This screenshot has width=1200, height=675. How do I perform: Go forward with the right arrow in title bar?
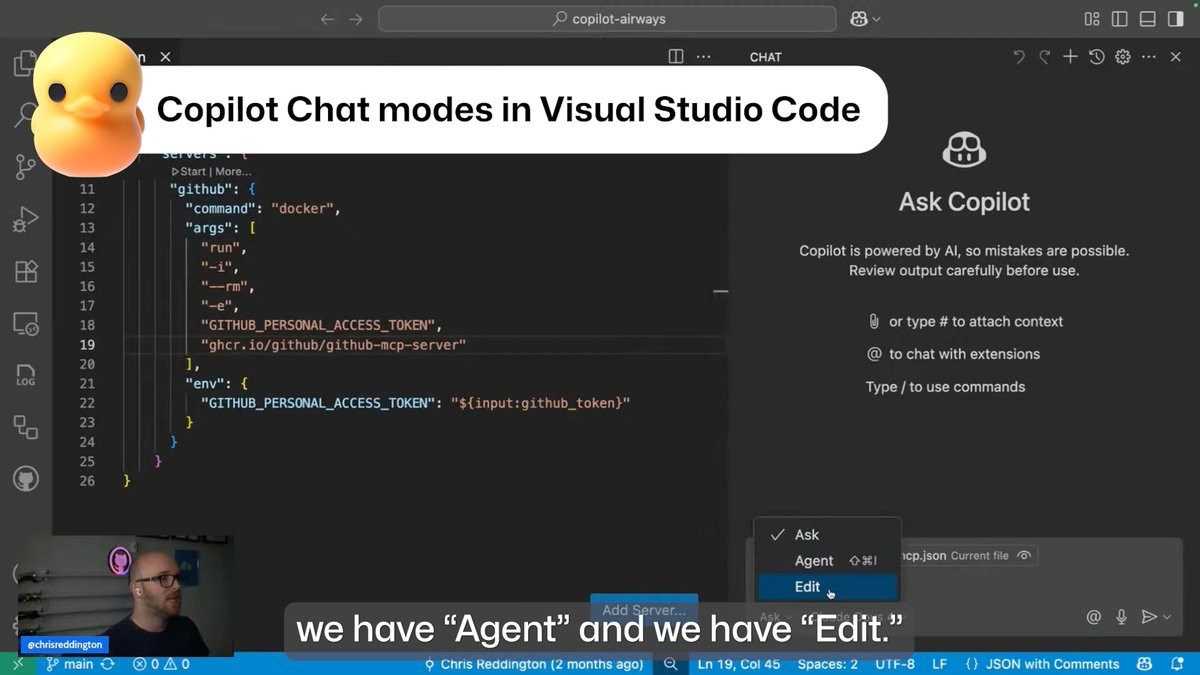tap(356, 18)
